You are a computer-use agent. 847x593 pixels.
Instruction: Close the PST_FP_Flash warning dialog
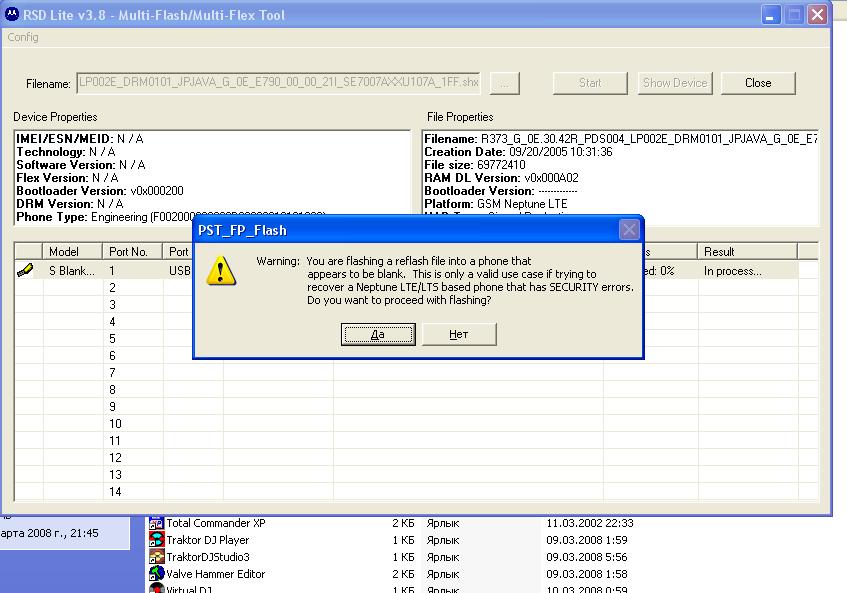pyautogui.click(x=629, y=230)
